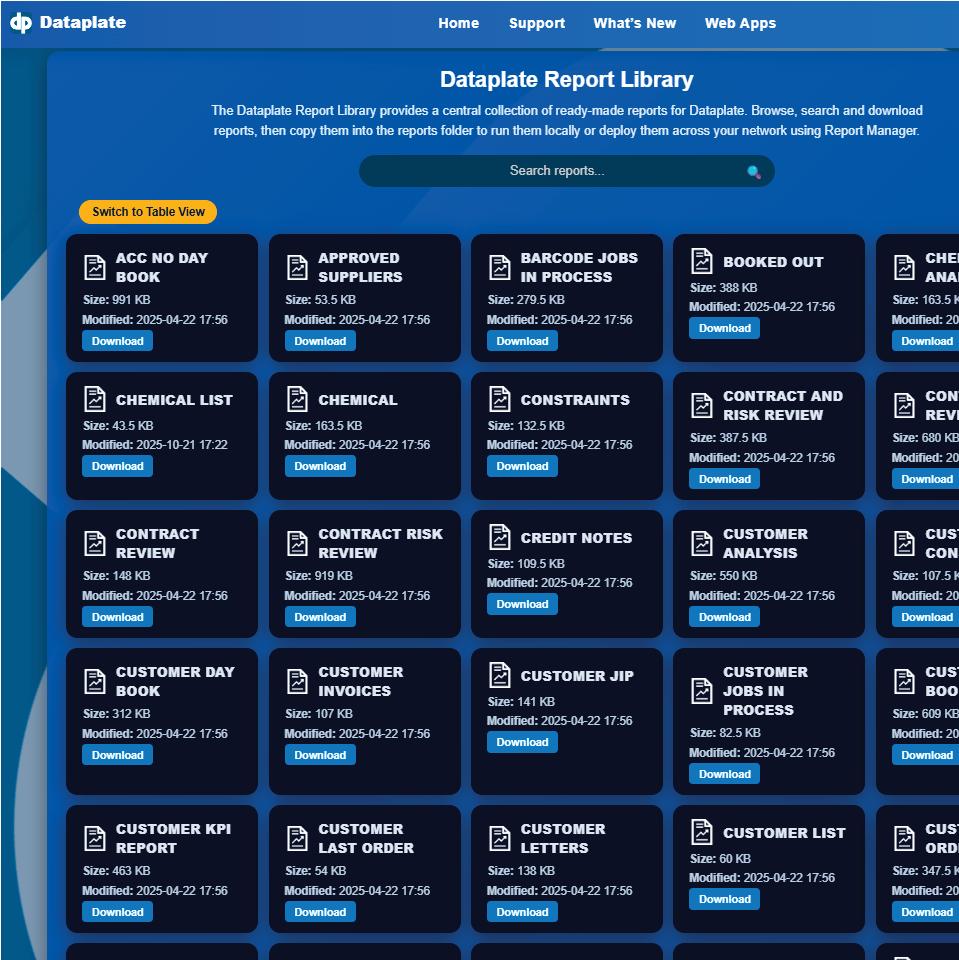This screenshot has height=960, width=959.
Task: Download the APPROVED SUPPLIERS report
Action: [320, 341]
